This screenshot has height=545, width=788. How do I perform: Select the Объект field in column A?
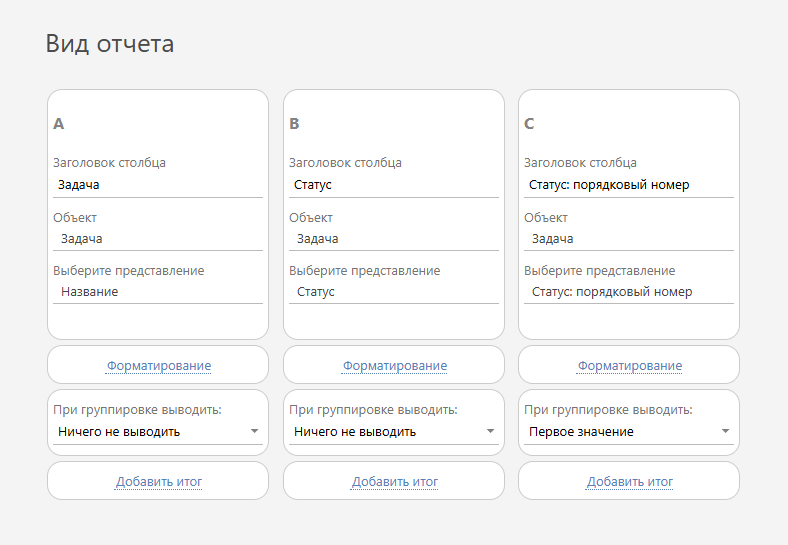point(158,239)
